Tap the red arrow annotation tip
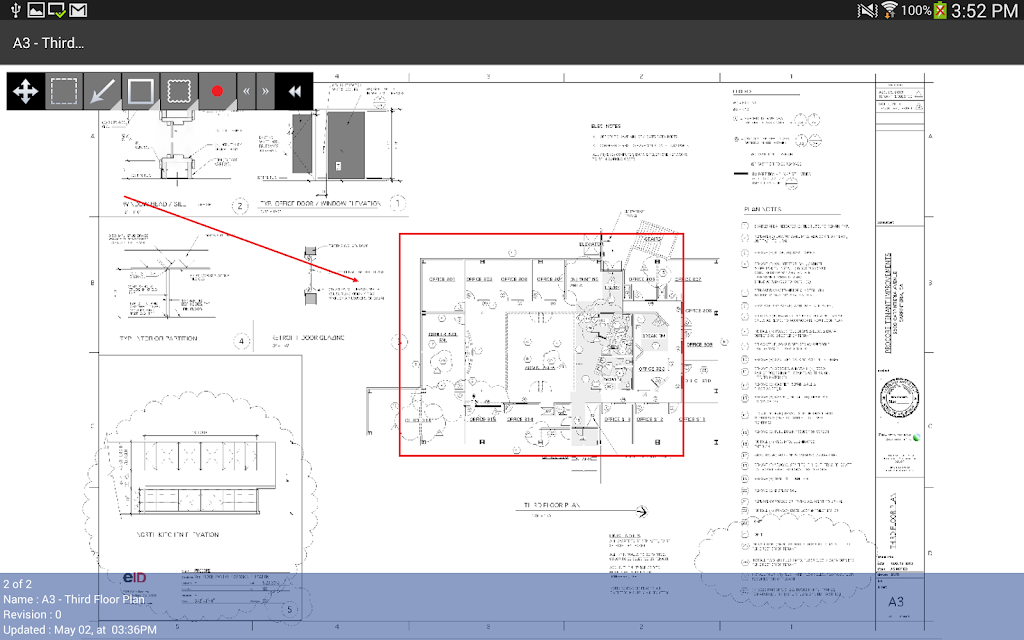Viewport: 1024px width, 640px height. 357,280
